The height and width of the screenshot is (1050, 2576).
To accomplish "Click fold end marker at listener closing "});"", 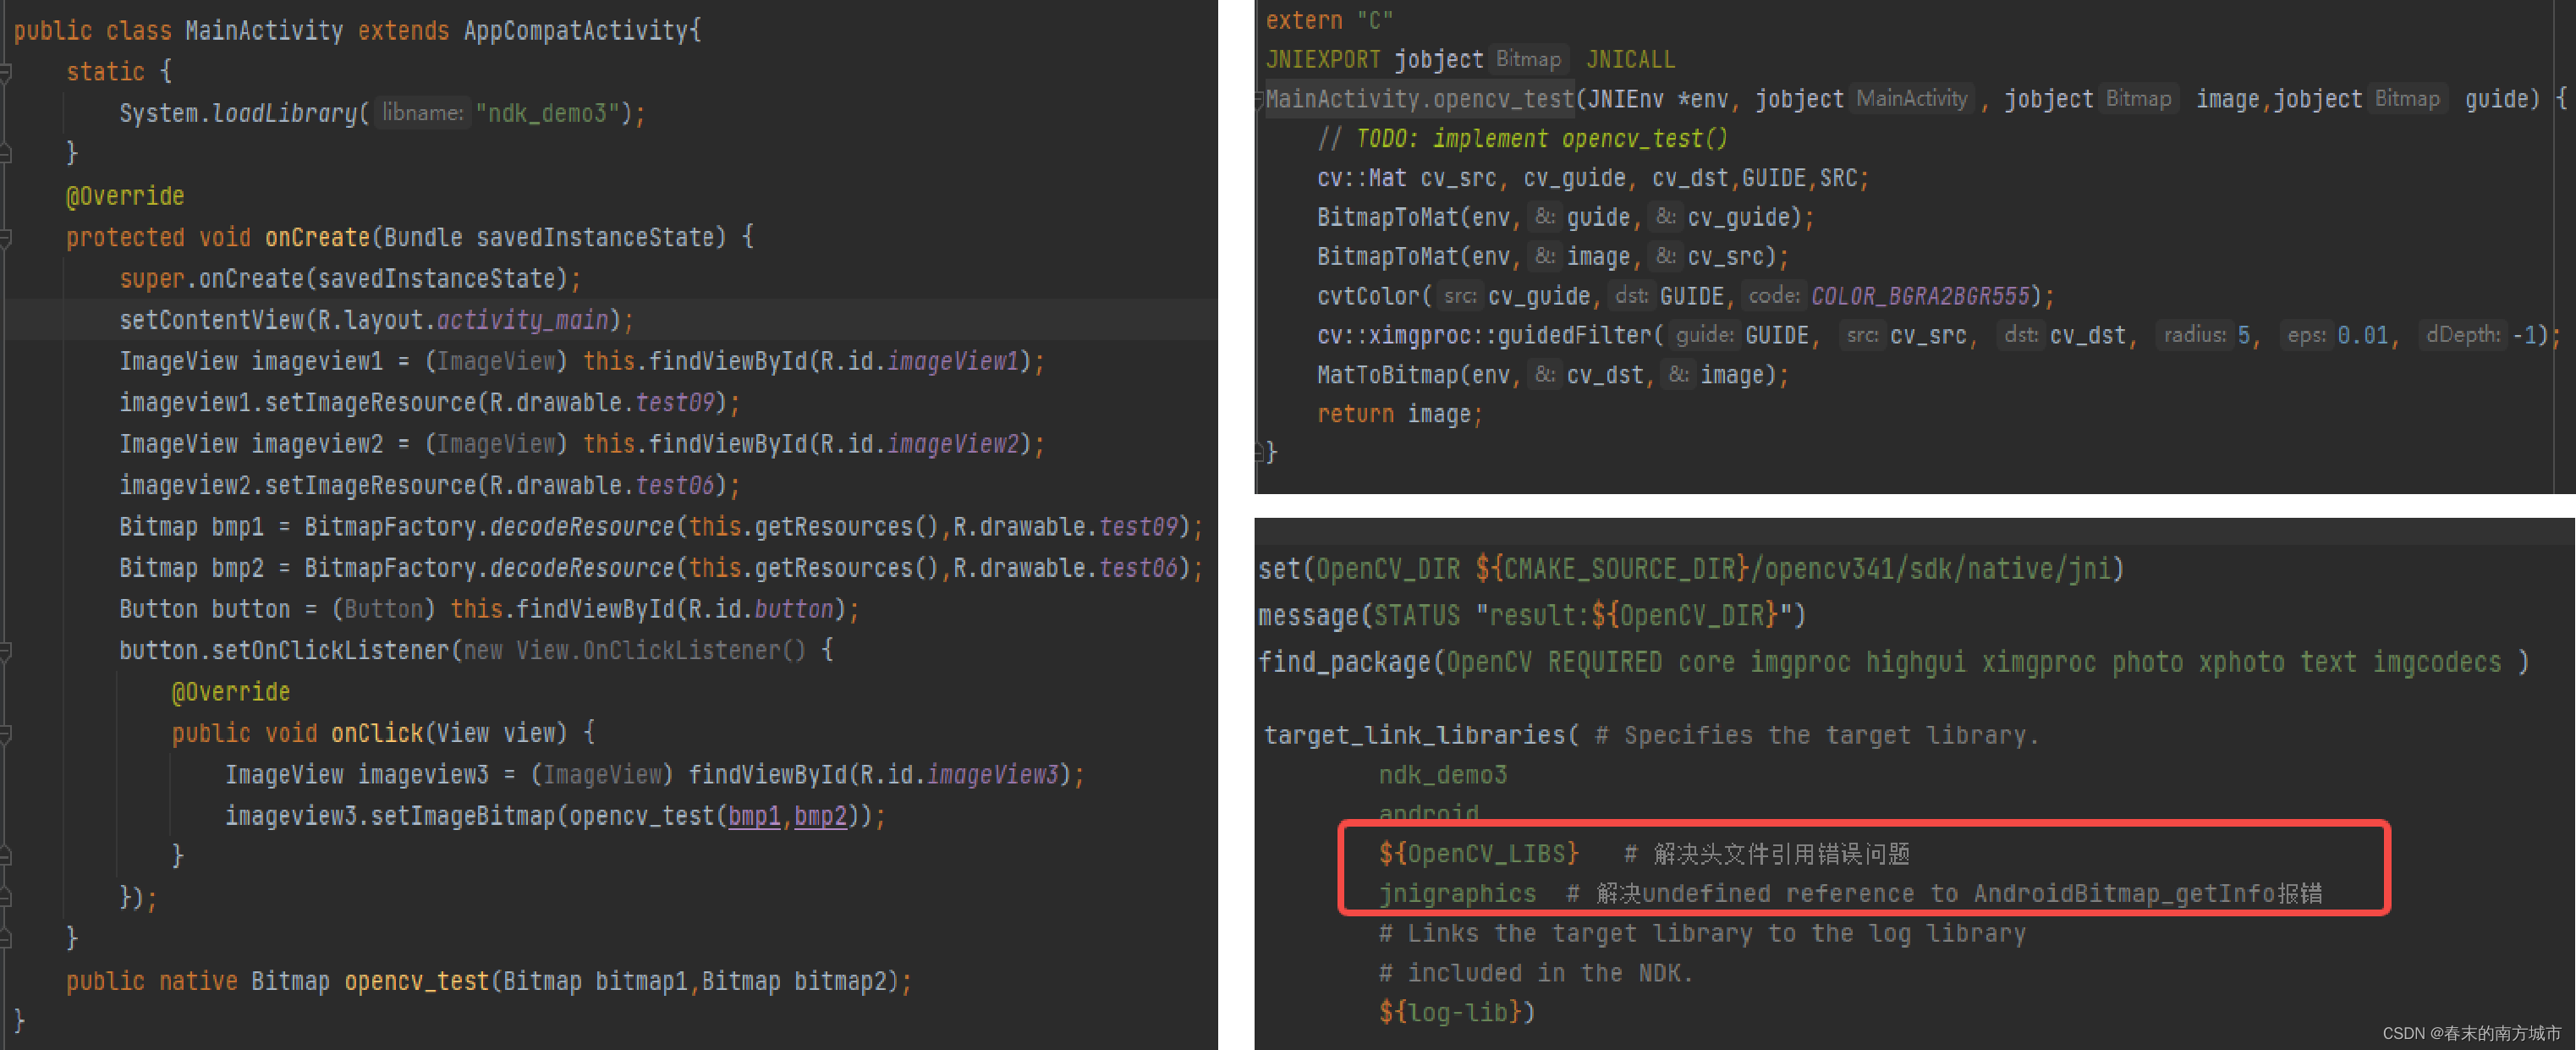I will [5, 897].
